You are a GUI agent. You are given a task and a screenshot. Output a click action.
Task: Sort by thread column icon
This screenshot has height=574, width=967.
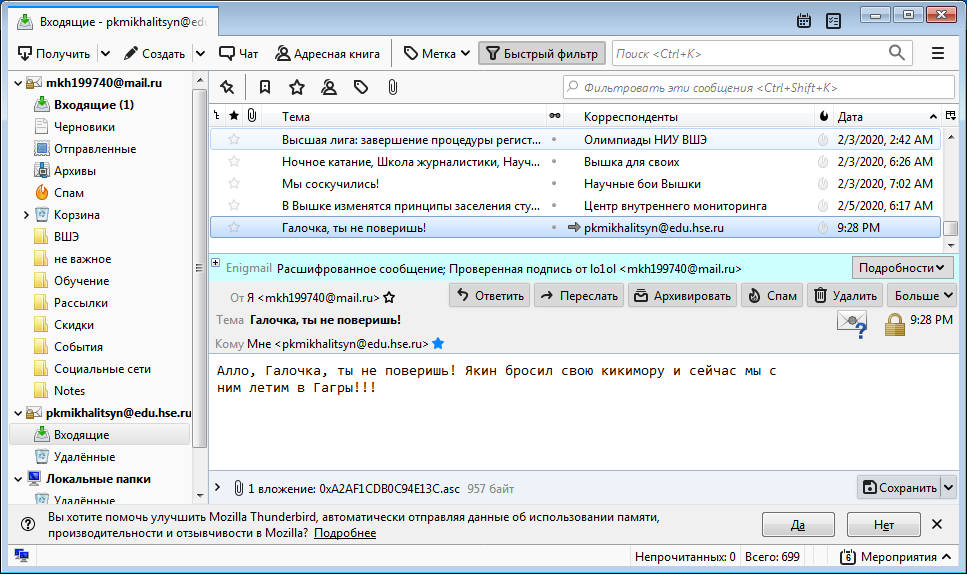pos(216,116)
